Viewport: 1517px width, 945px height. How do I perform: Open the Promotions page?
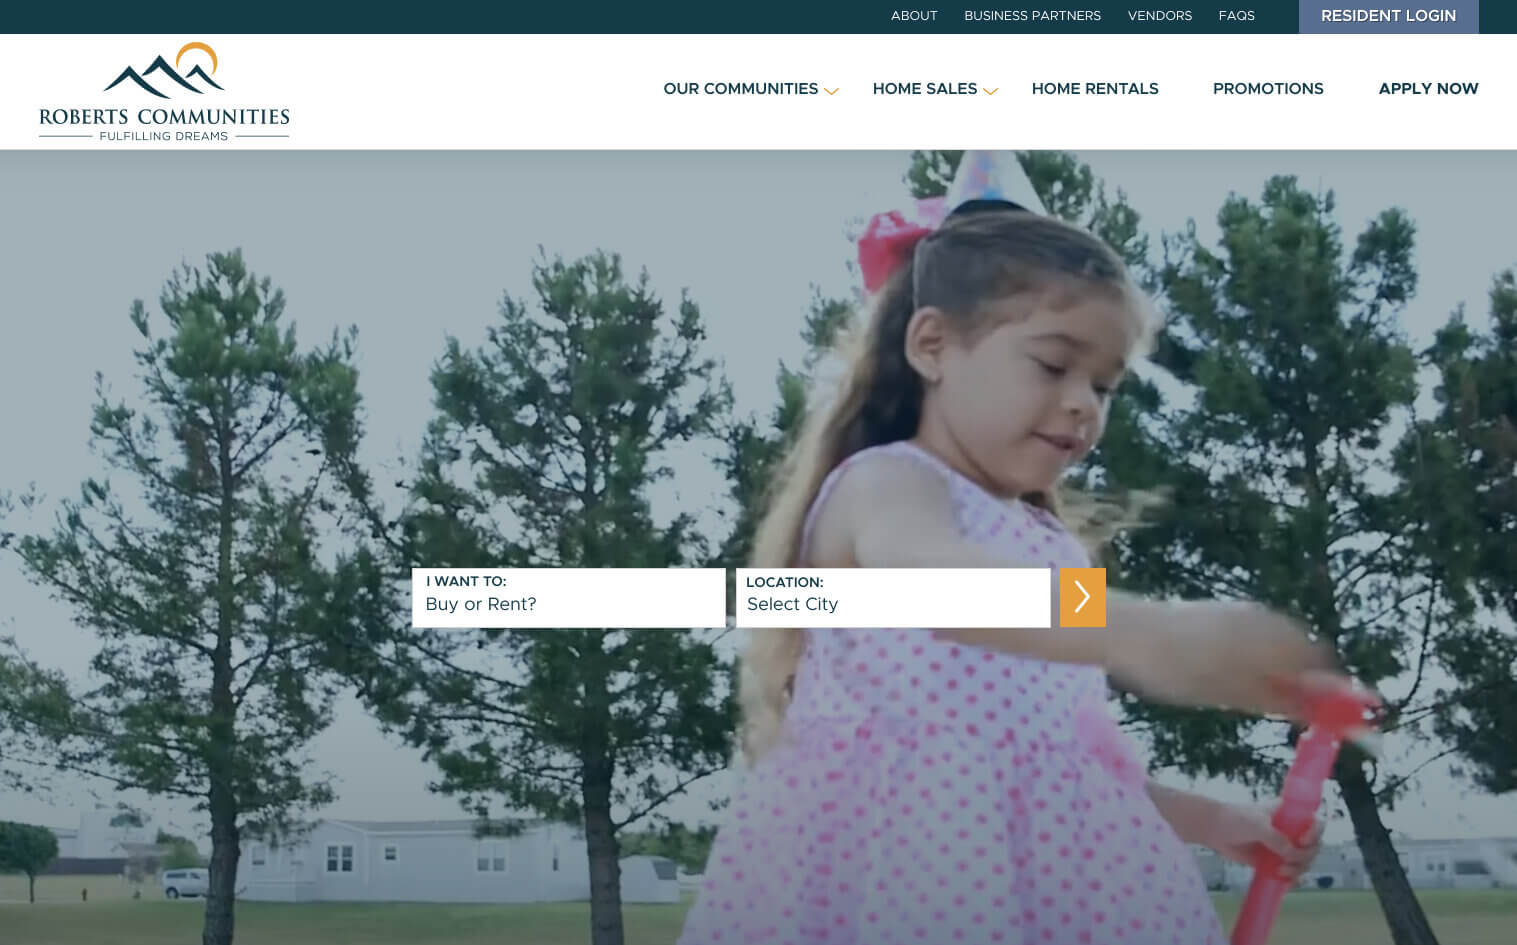[1268, 89]
